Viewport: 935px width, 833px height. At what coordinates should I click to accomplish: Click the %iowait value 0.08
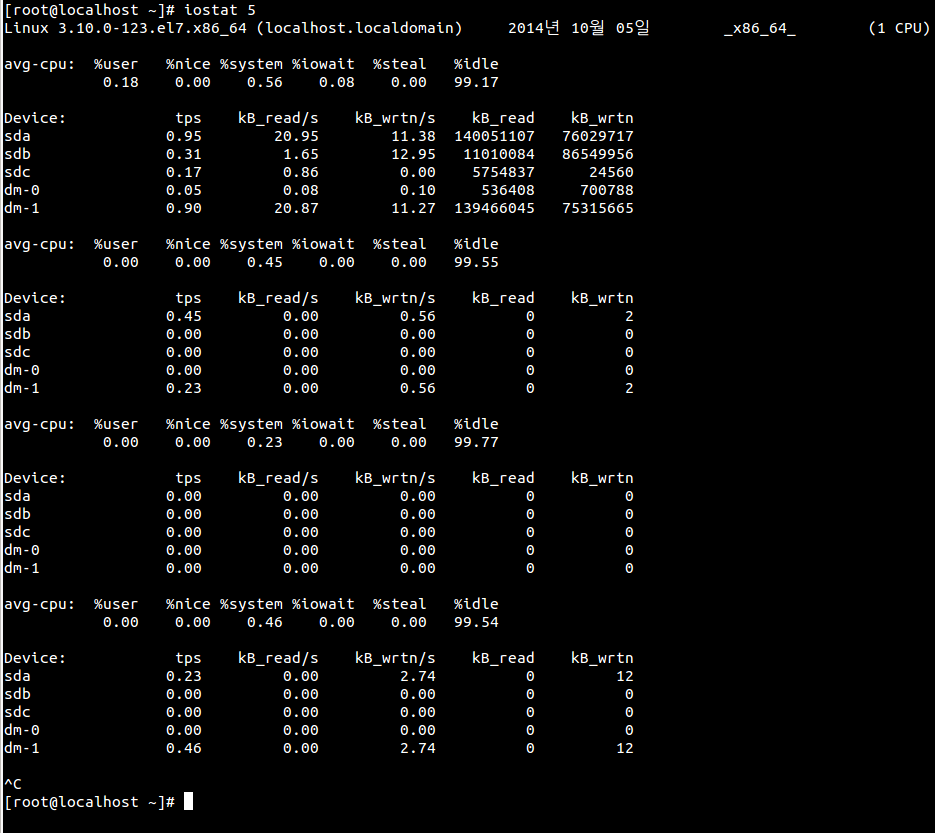(336, 82)
